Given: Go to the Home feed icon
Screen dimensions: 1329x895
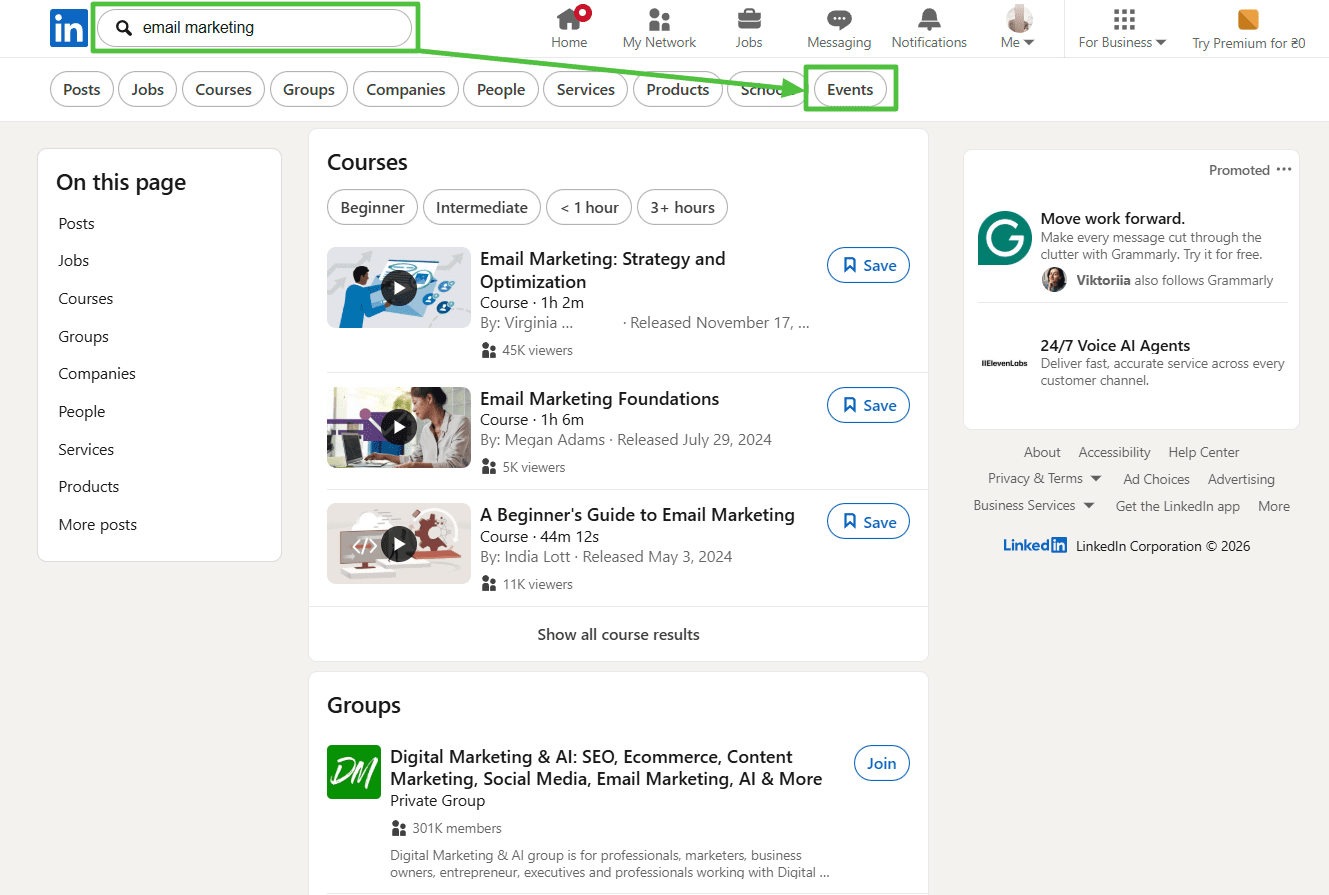Looking at the screenshot, I should coord(570,19).
